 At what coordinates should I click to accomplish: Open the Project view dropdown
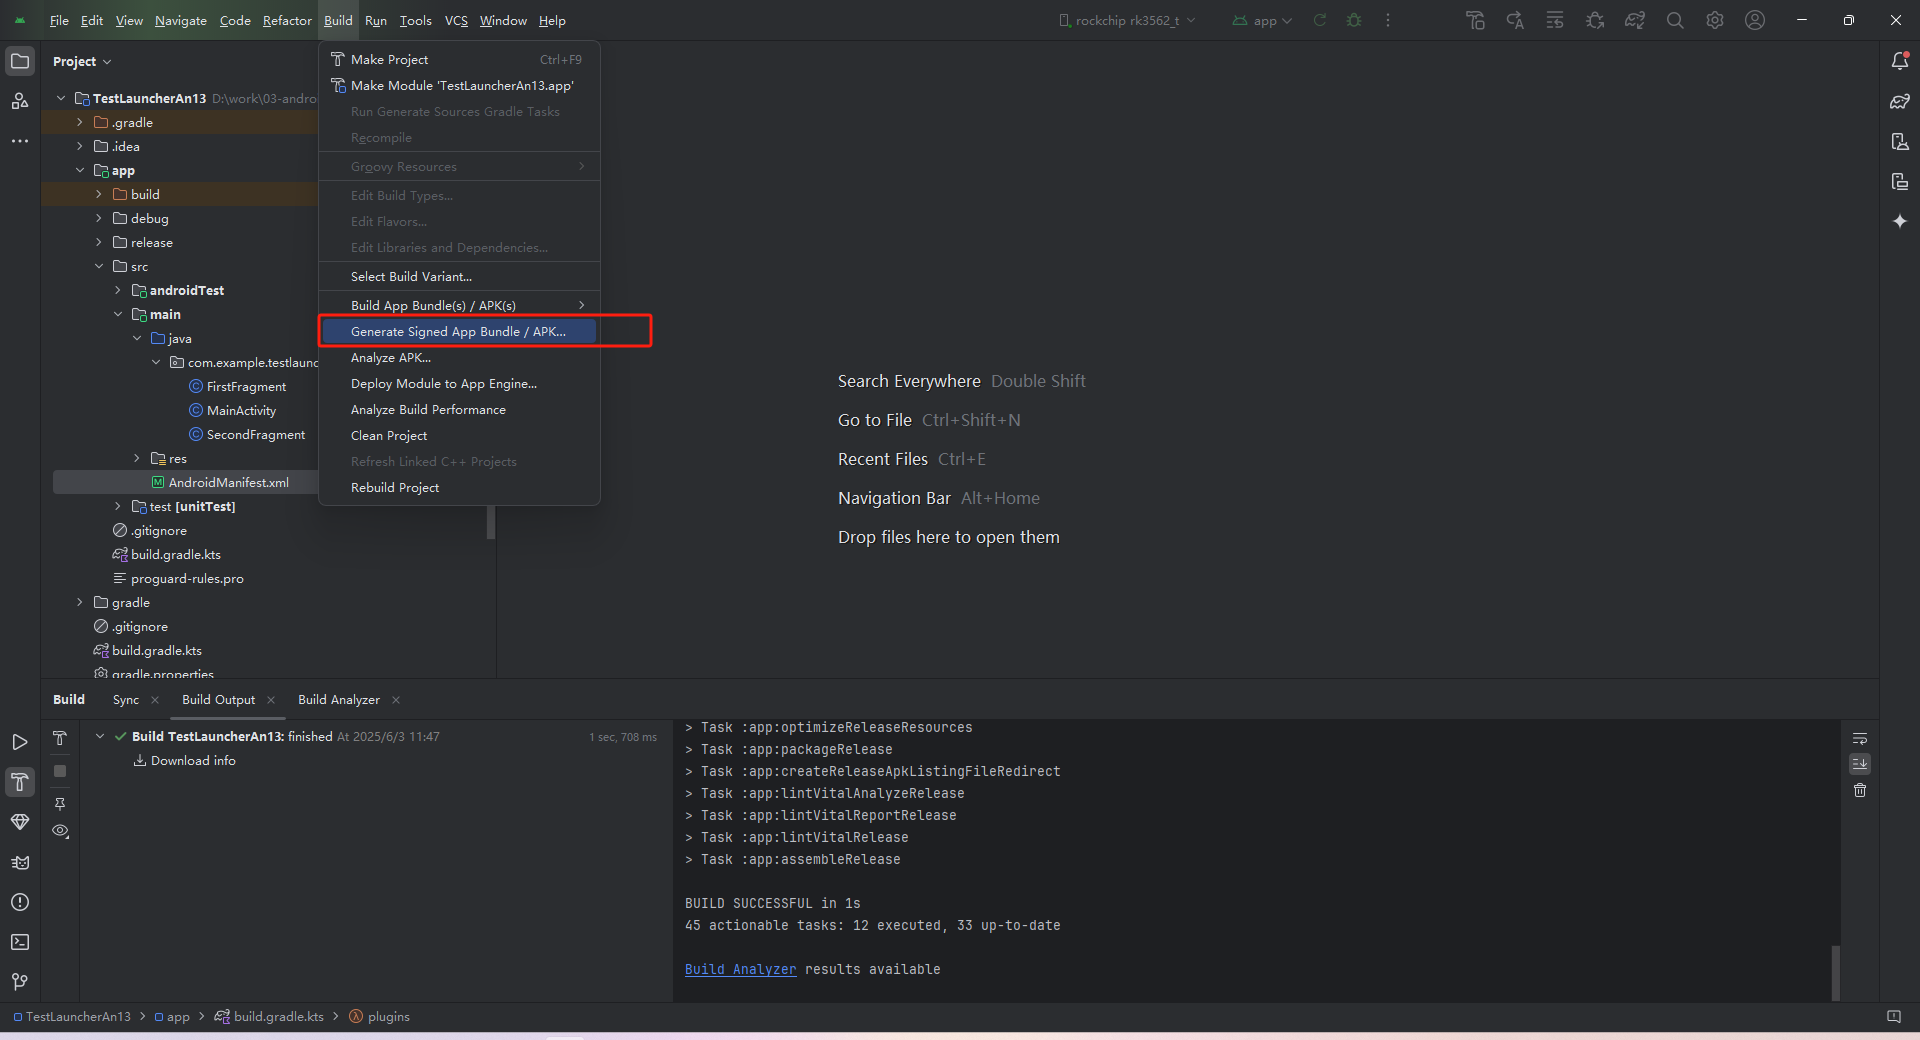(82, 61)
